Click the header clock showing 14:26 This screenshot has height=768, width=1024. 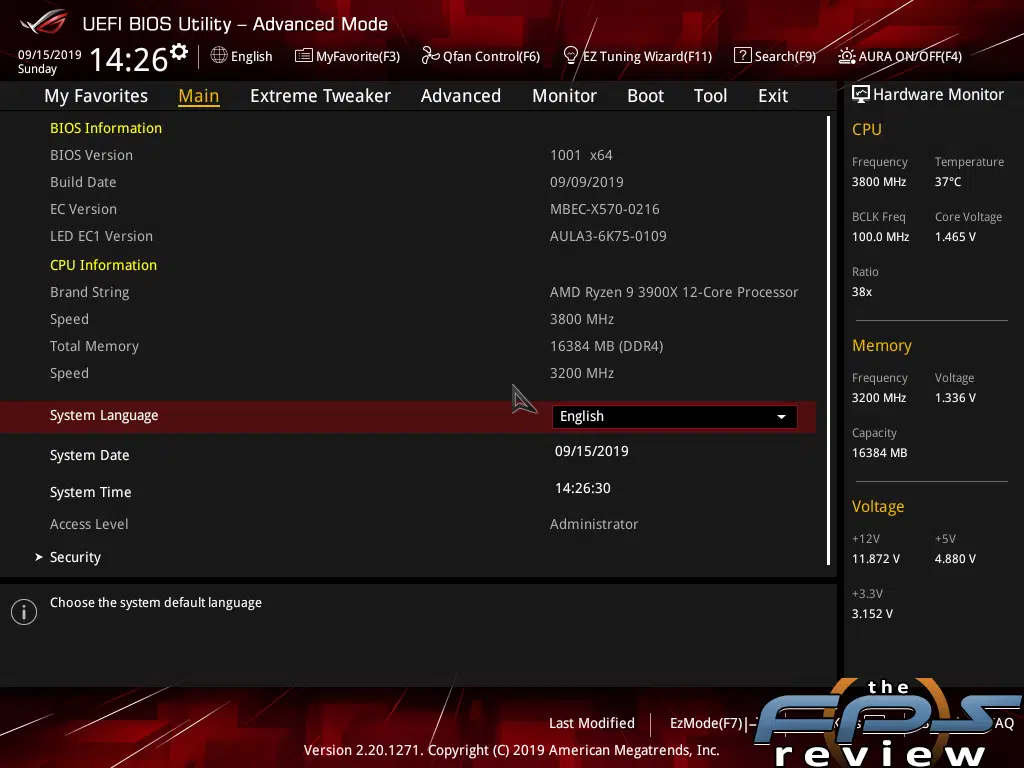(x=129, y=59)
